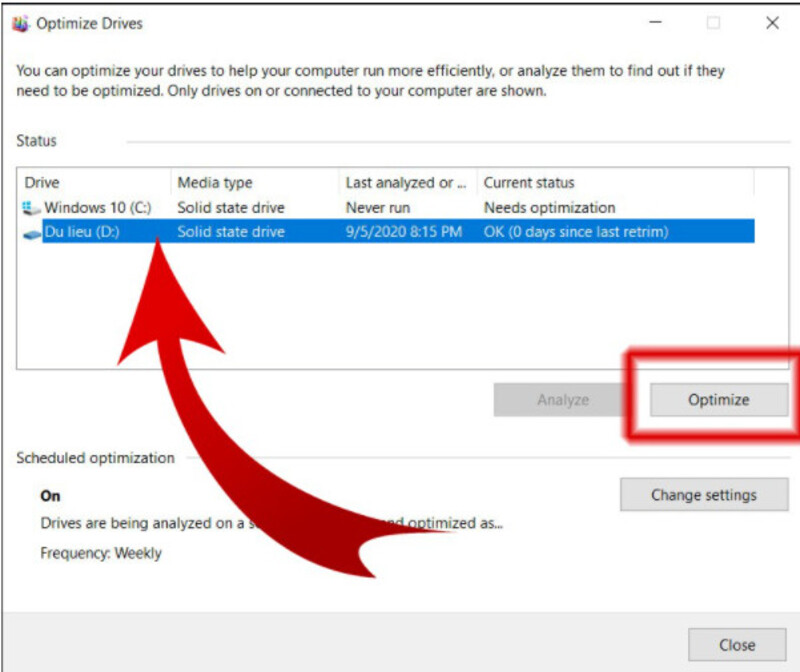Viewport: 800px width, 672px height.
Task: Click the 'Frequency: Weekly' text
Action: pyautogui.click(x=101, y=553)
